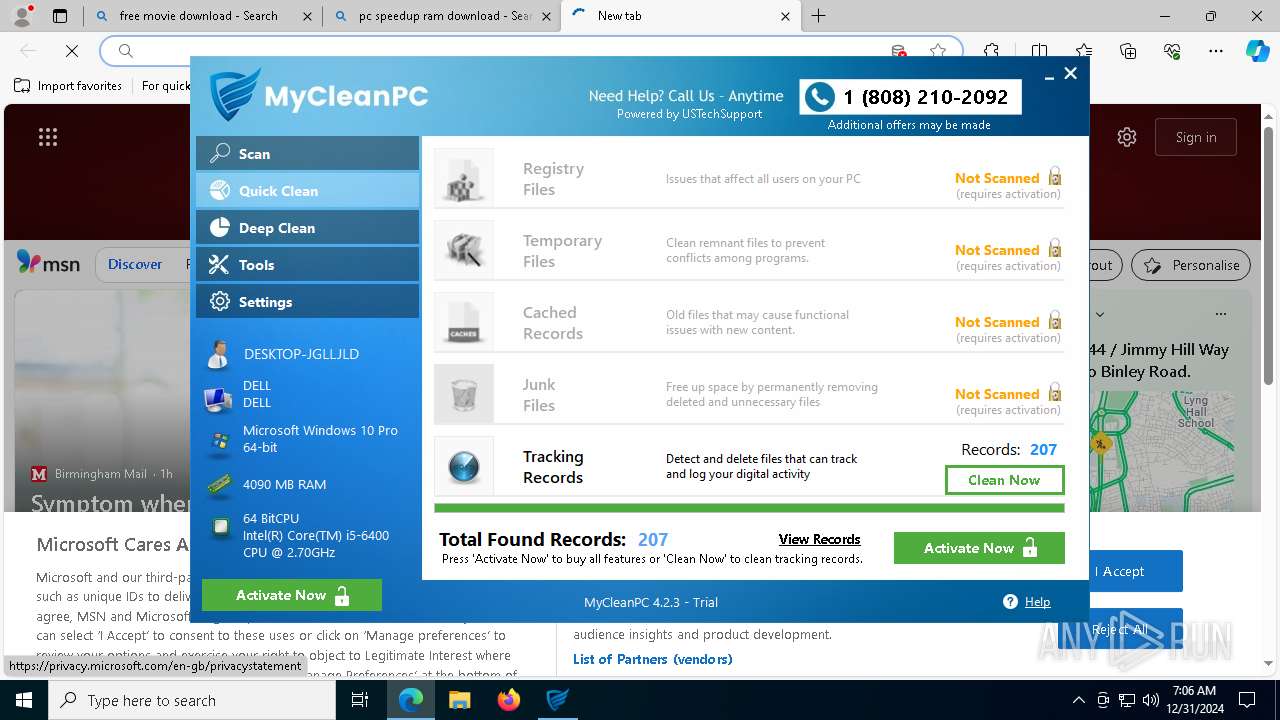Close the New tab browser tab
This screenshot has height=720, width=1280.
pos(785,16)
